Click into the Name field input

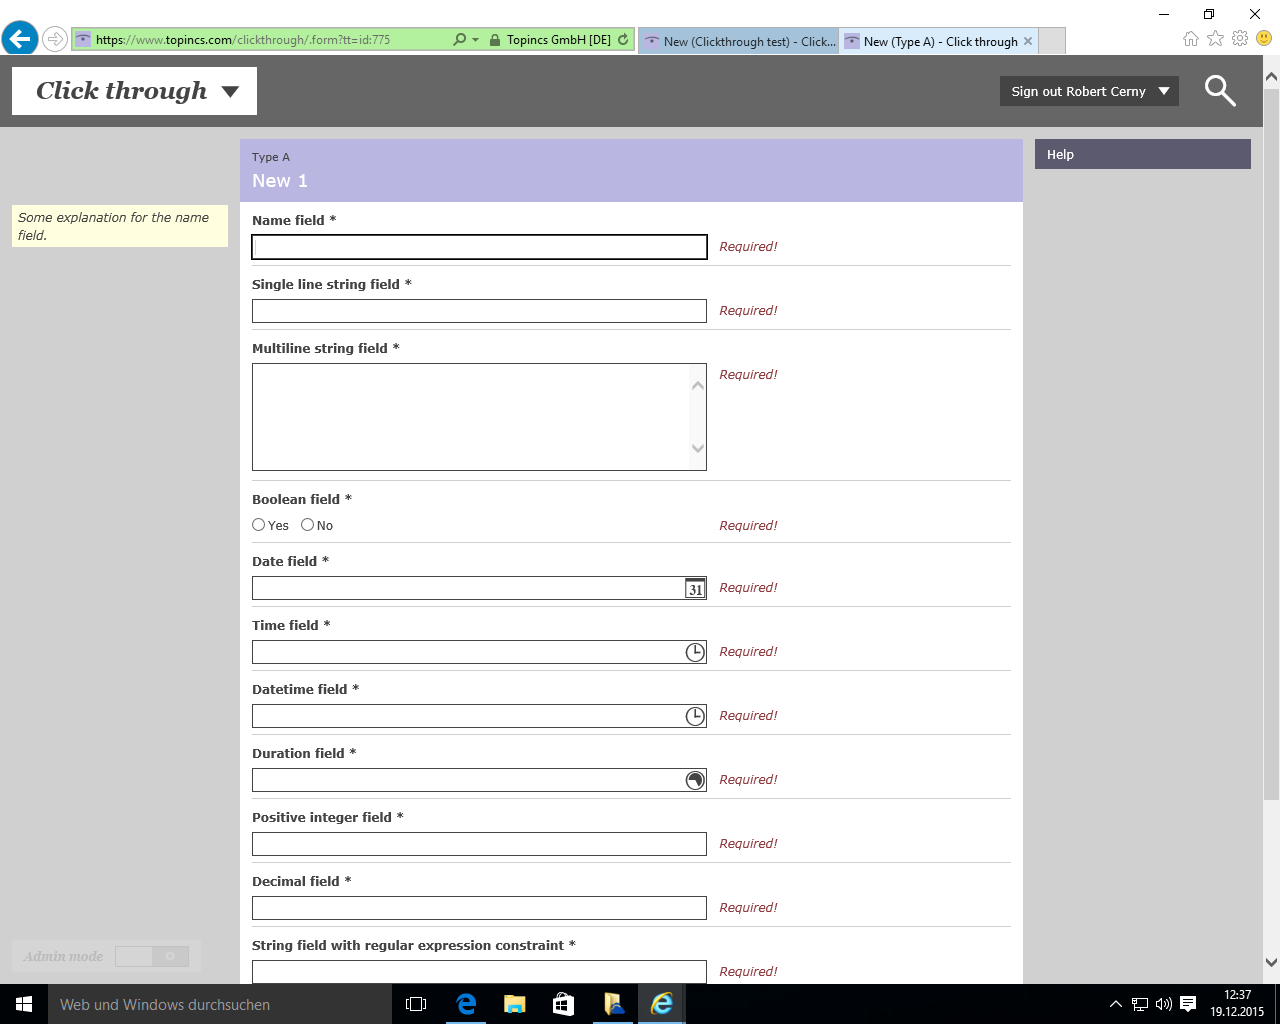click(479, 247)
